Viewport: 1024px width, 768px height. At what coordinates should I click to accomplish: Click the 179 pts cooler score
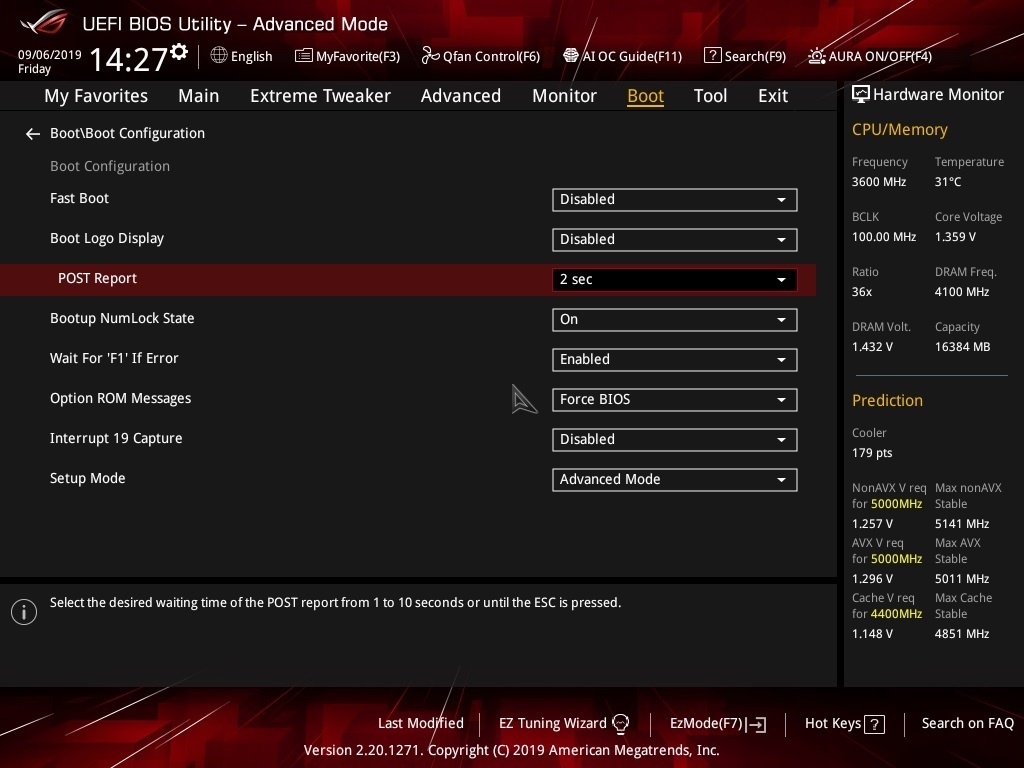(x=872, y=453)
